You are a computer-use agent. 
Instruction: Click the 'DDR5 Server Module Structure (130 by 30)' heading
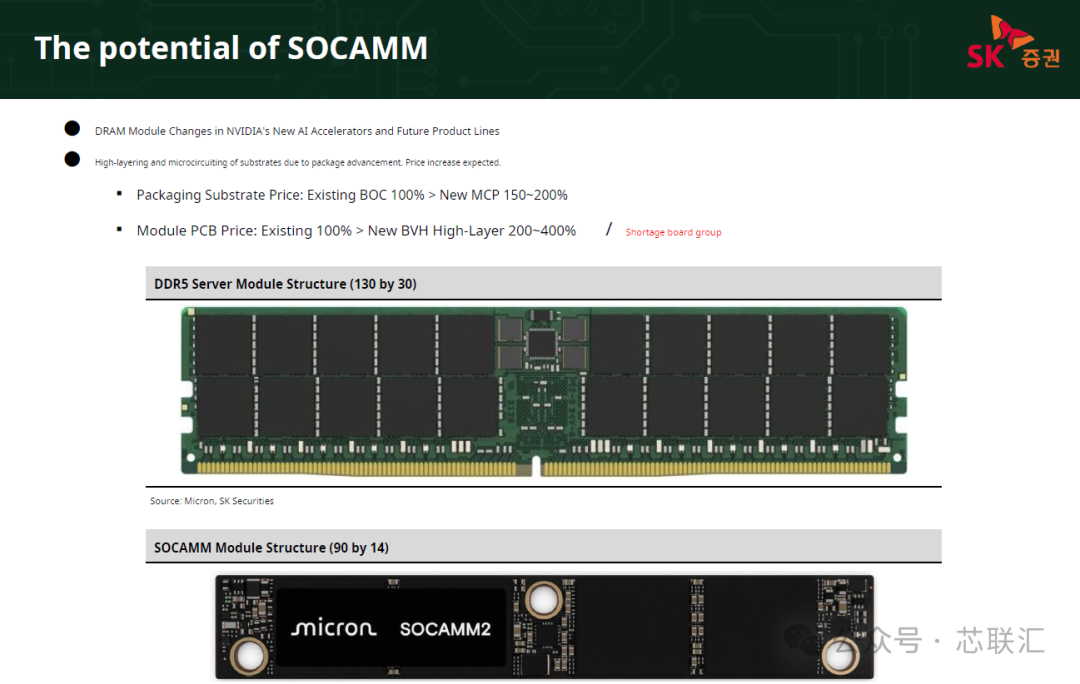point(285,284)
